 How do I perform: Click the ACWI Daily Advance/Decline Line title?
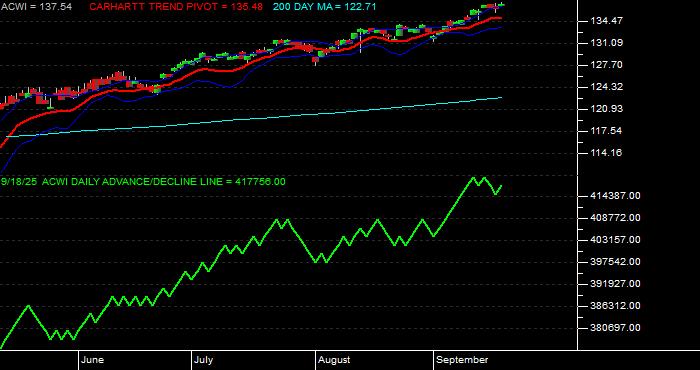(143, 182)
